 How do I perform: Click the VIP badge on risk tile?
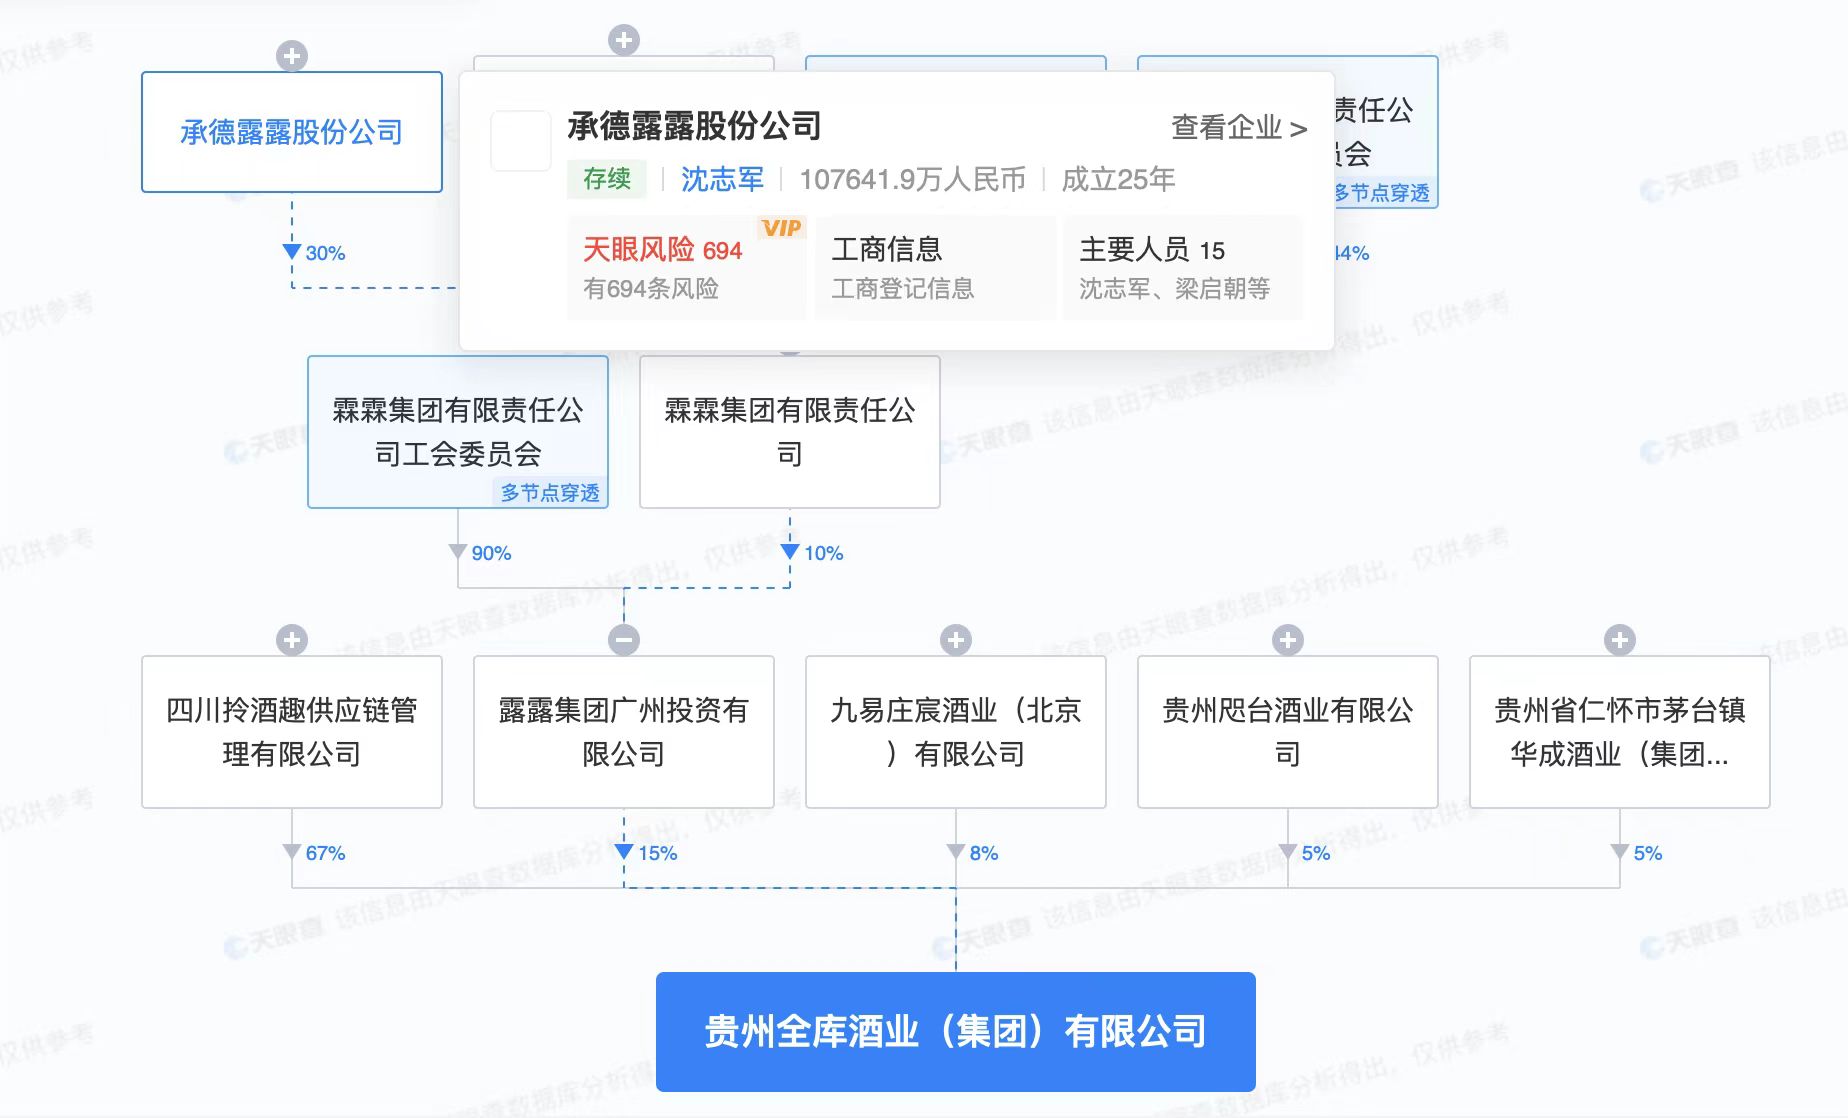(x=781, y=228)
